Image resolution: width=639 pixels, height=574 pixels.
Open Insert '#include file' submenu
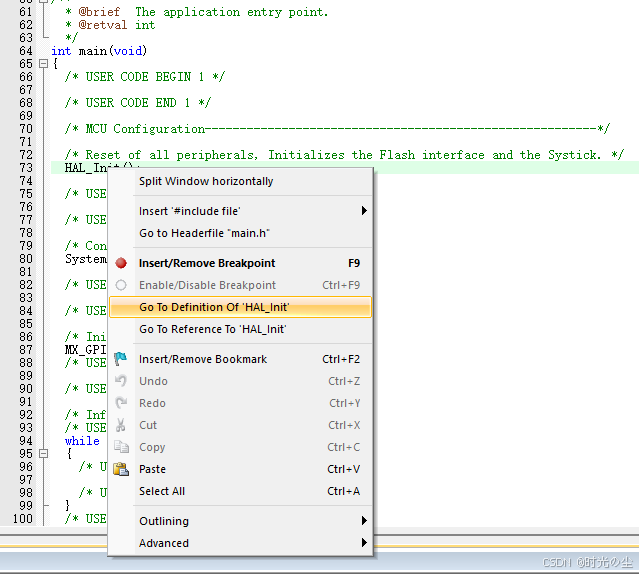pyautogui.click(x=240, y=211)
